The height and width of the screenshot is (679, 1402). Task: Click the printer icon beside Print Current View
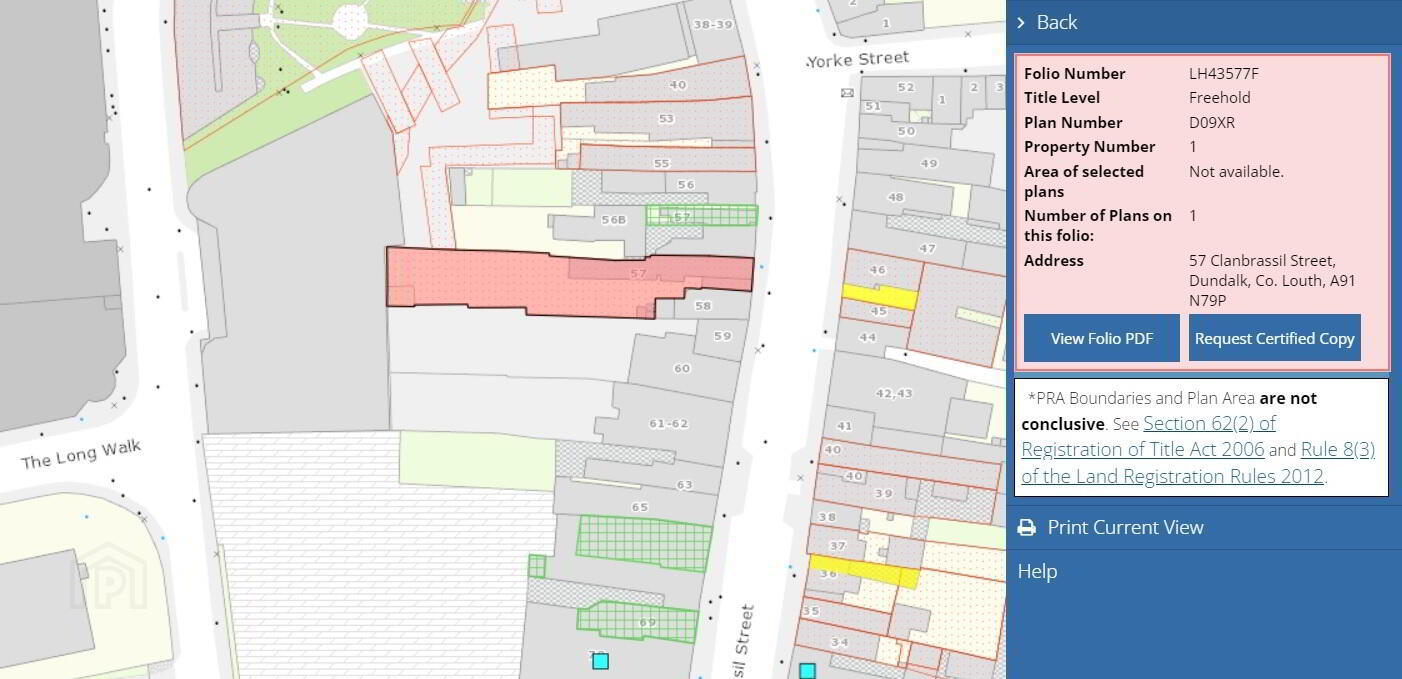tap(1026, 527)
